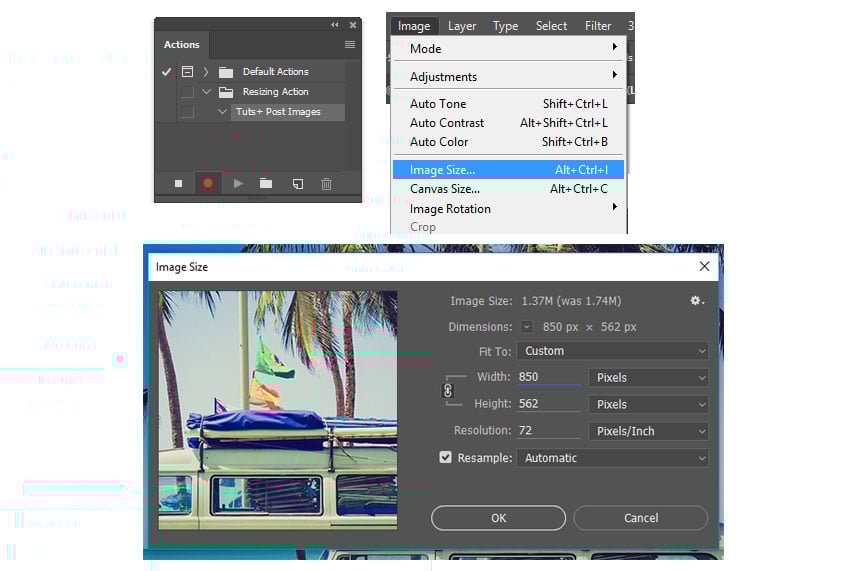Close the Actions panel
This screenshot has height=571, width=850.
353,25
